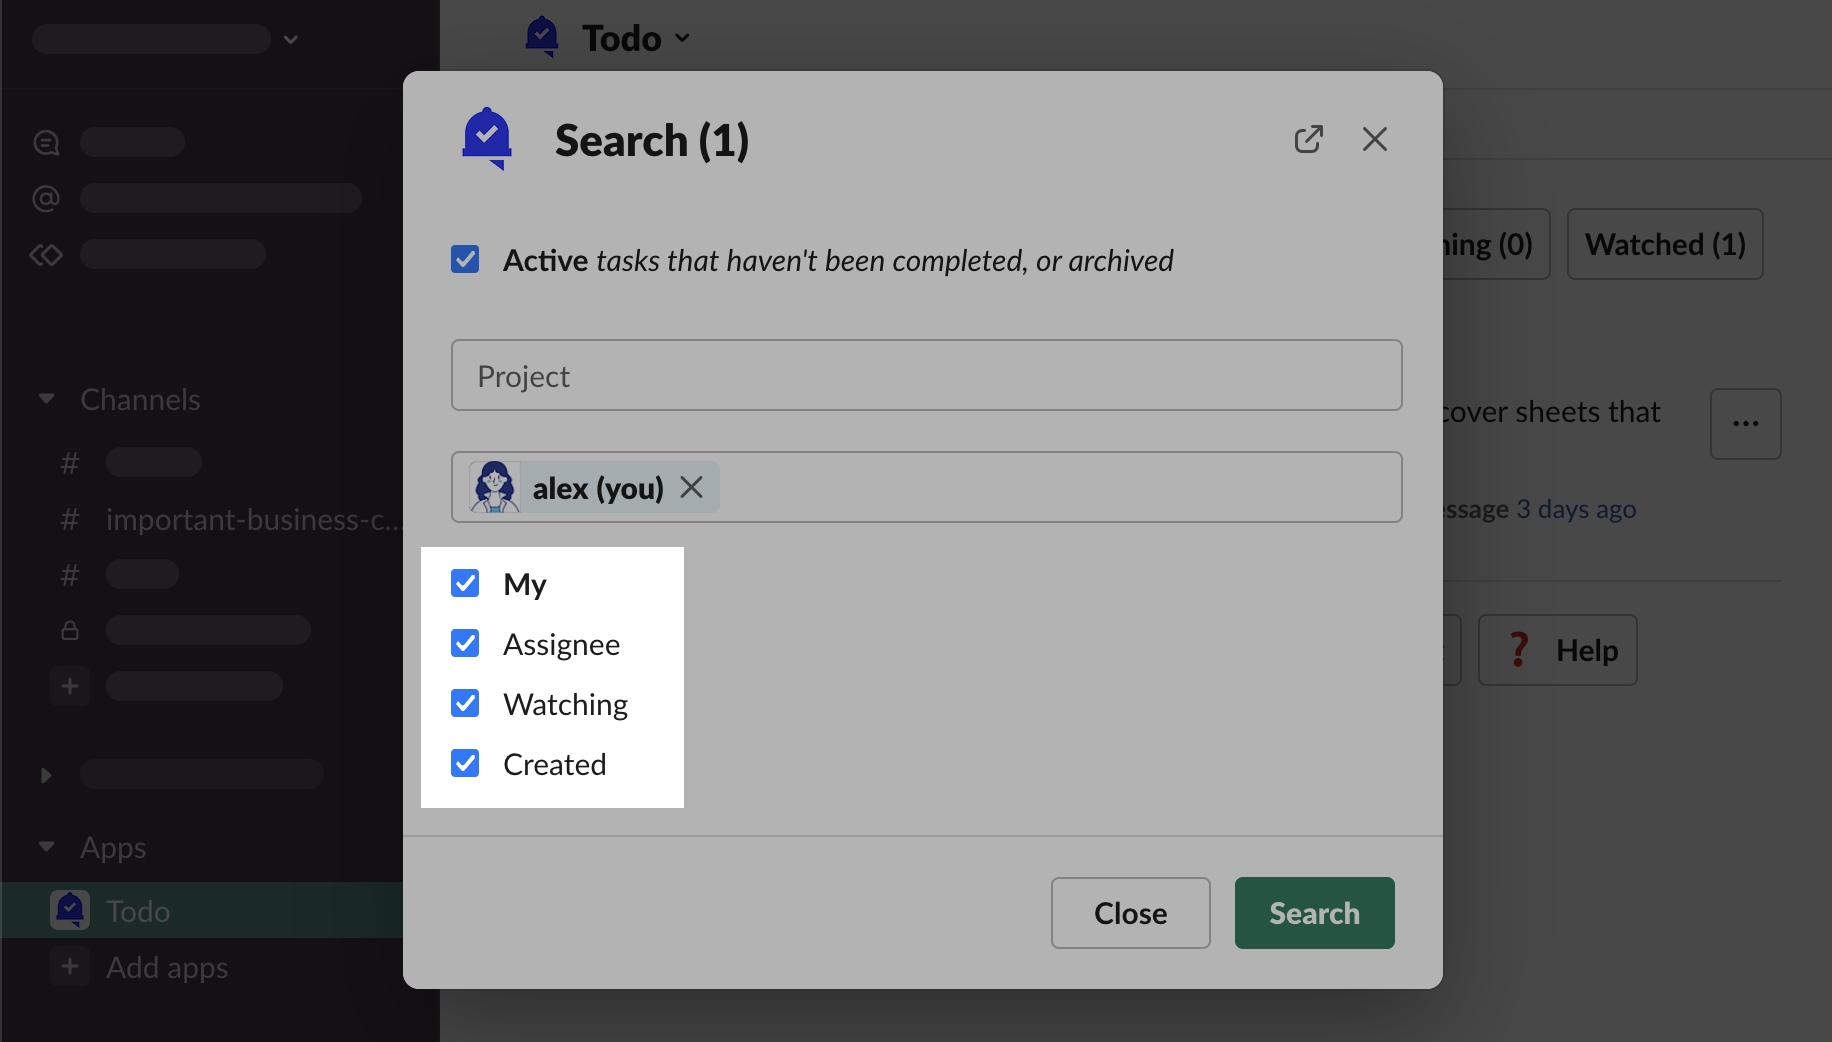1832x1042 pixels.
Task: Open Search dialog in a new window
Action: 1308,139
